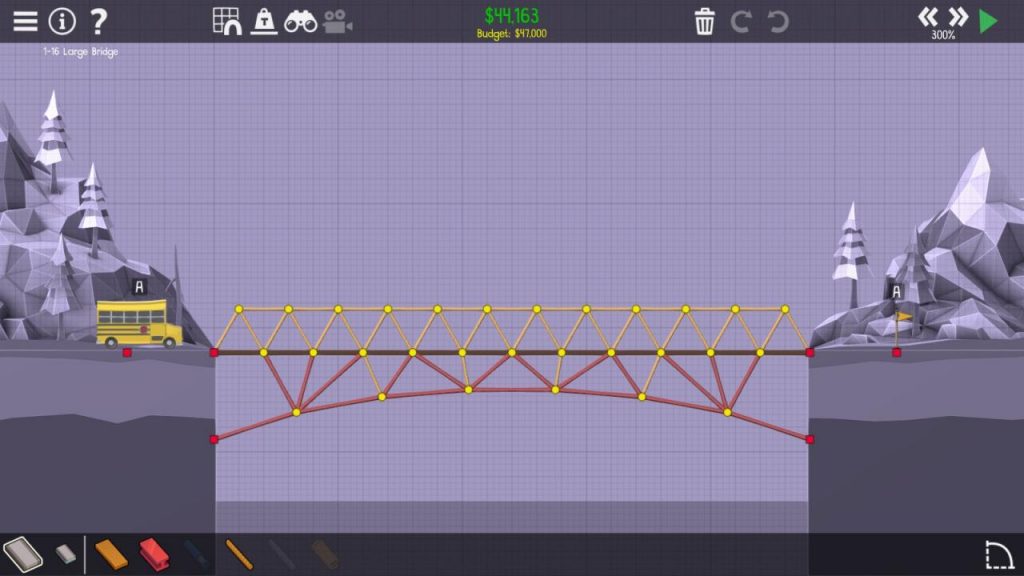Enable the select tool in bottom toolbar

coord(25,555)
